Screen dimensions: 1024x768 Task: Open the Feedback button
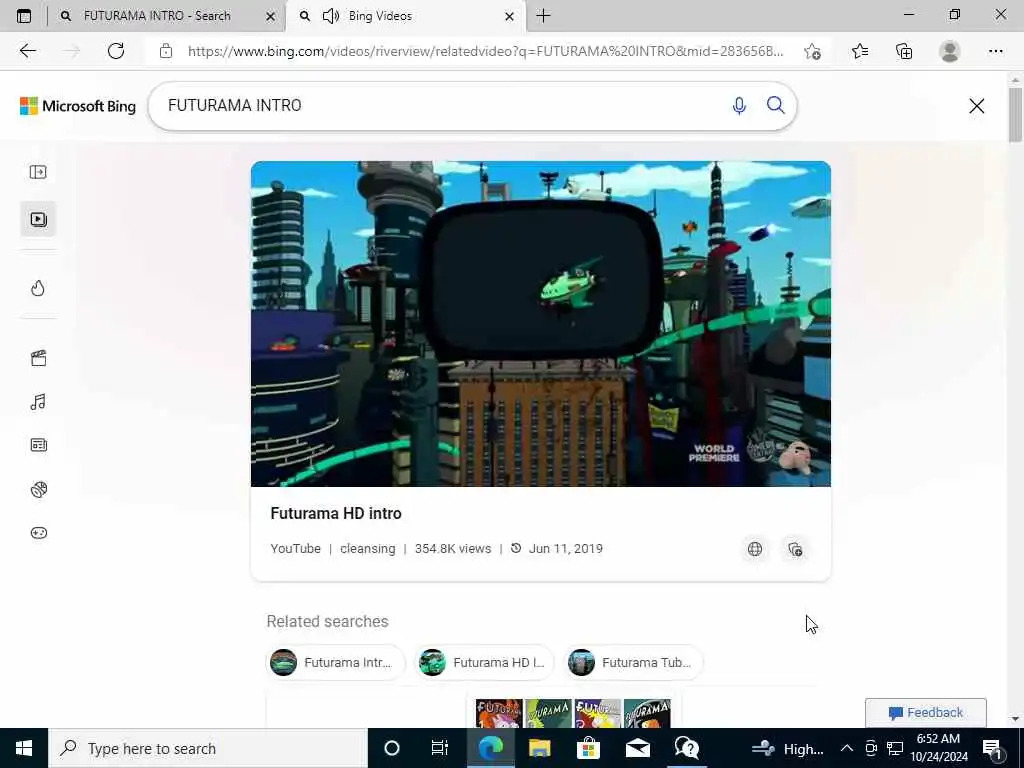click(x=925, y=712)
